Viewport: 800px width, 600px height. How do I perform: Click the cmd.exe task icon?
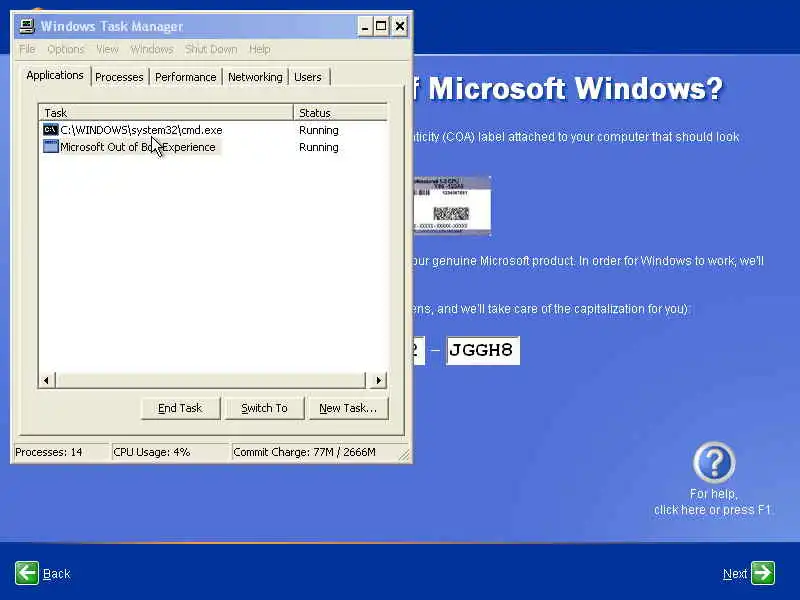tap(51, 130)
